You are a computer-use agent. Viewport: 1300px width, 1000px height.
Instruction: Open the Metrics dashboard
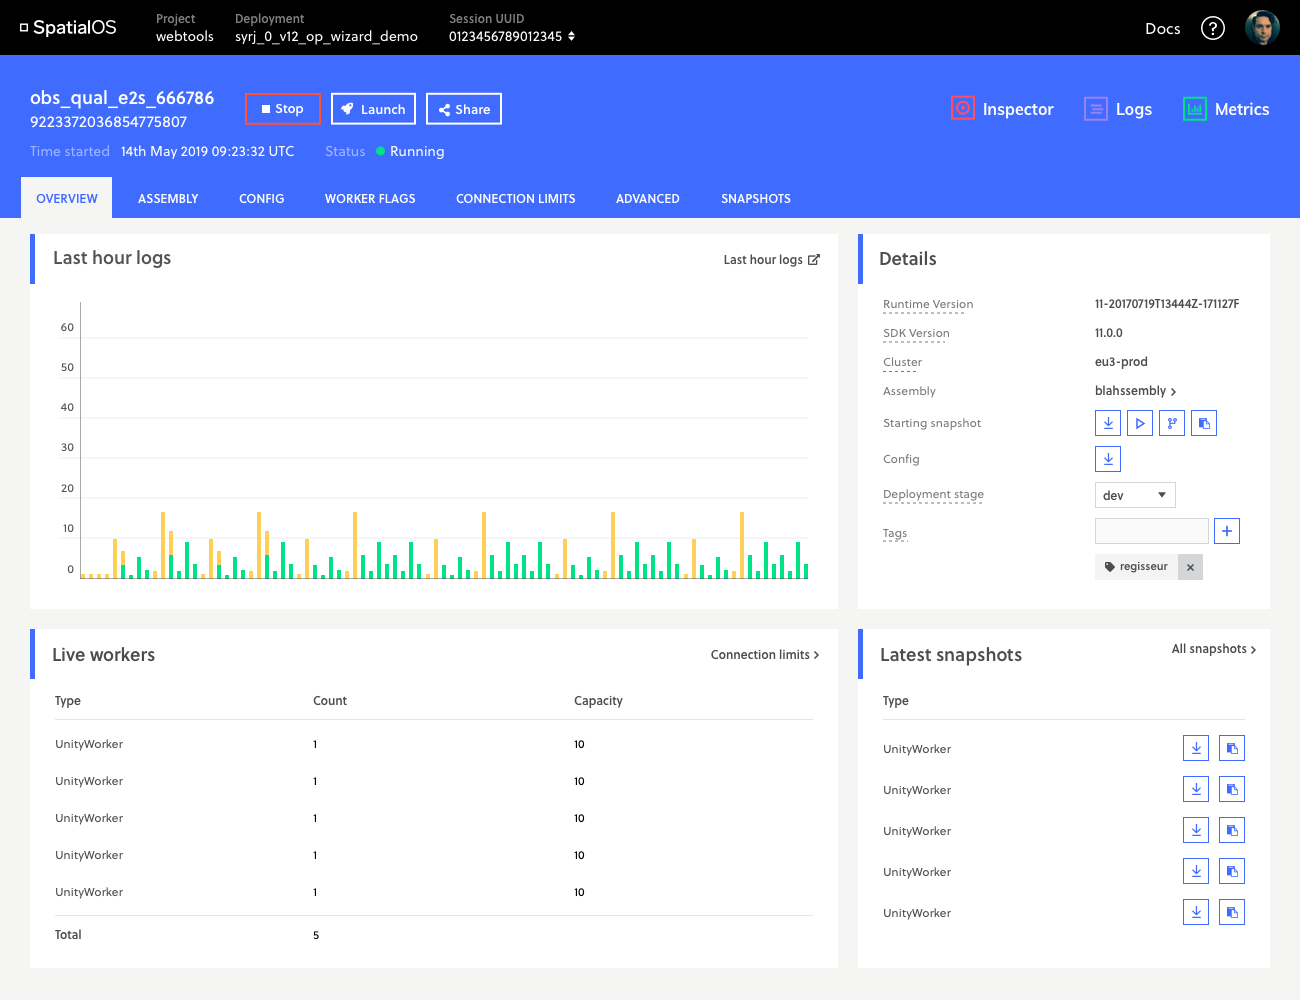(1226, 109)
